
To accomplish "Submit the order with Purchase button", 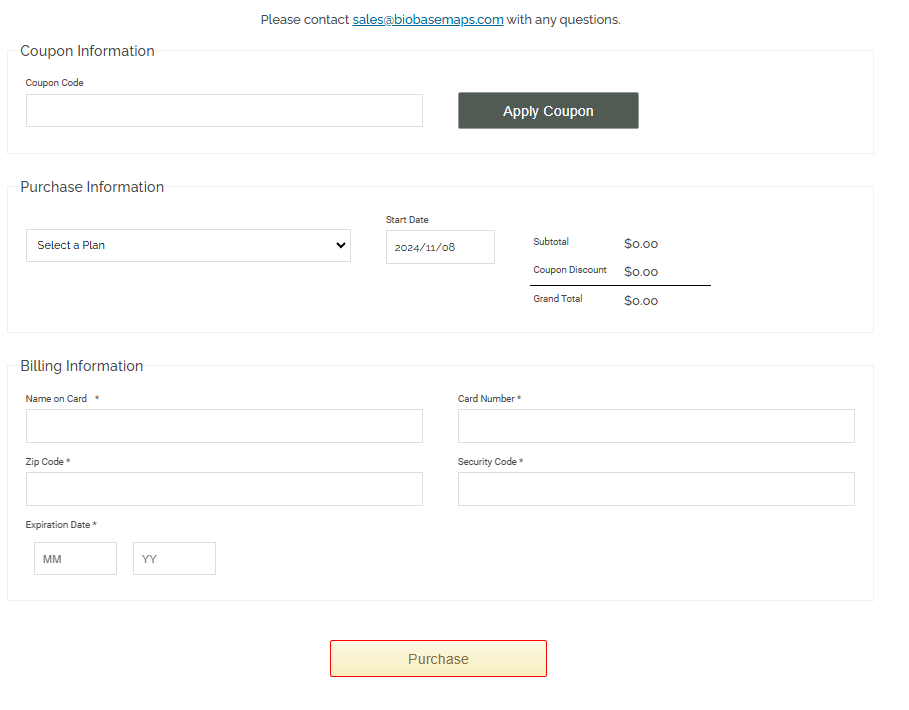I will 438,658.
